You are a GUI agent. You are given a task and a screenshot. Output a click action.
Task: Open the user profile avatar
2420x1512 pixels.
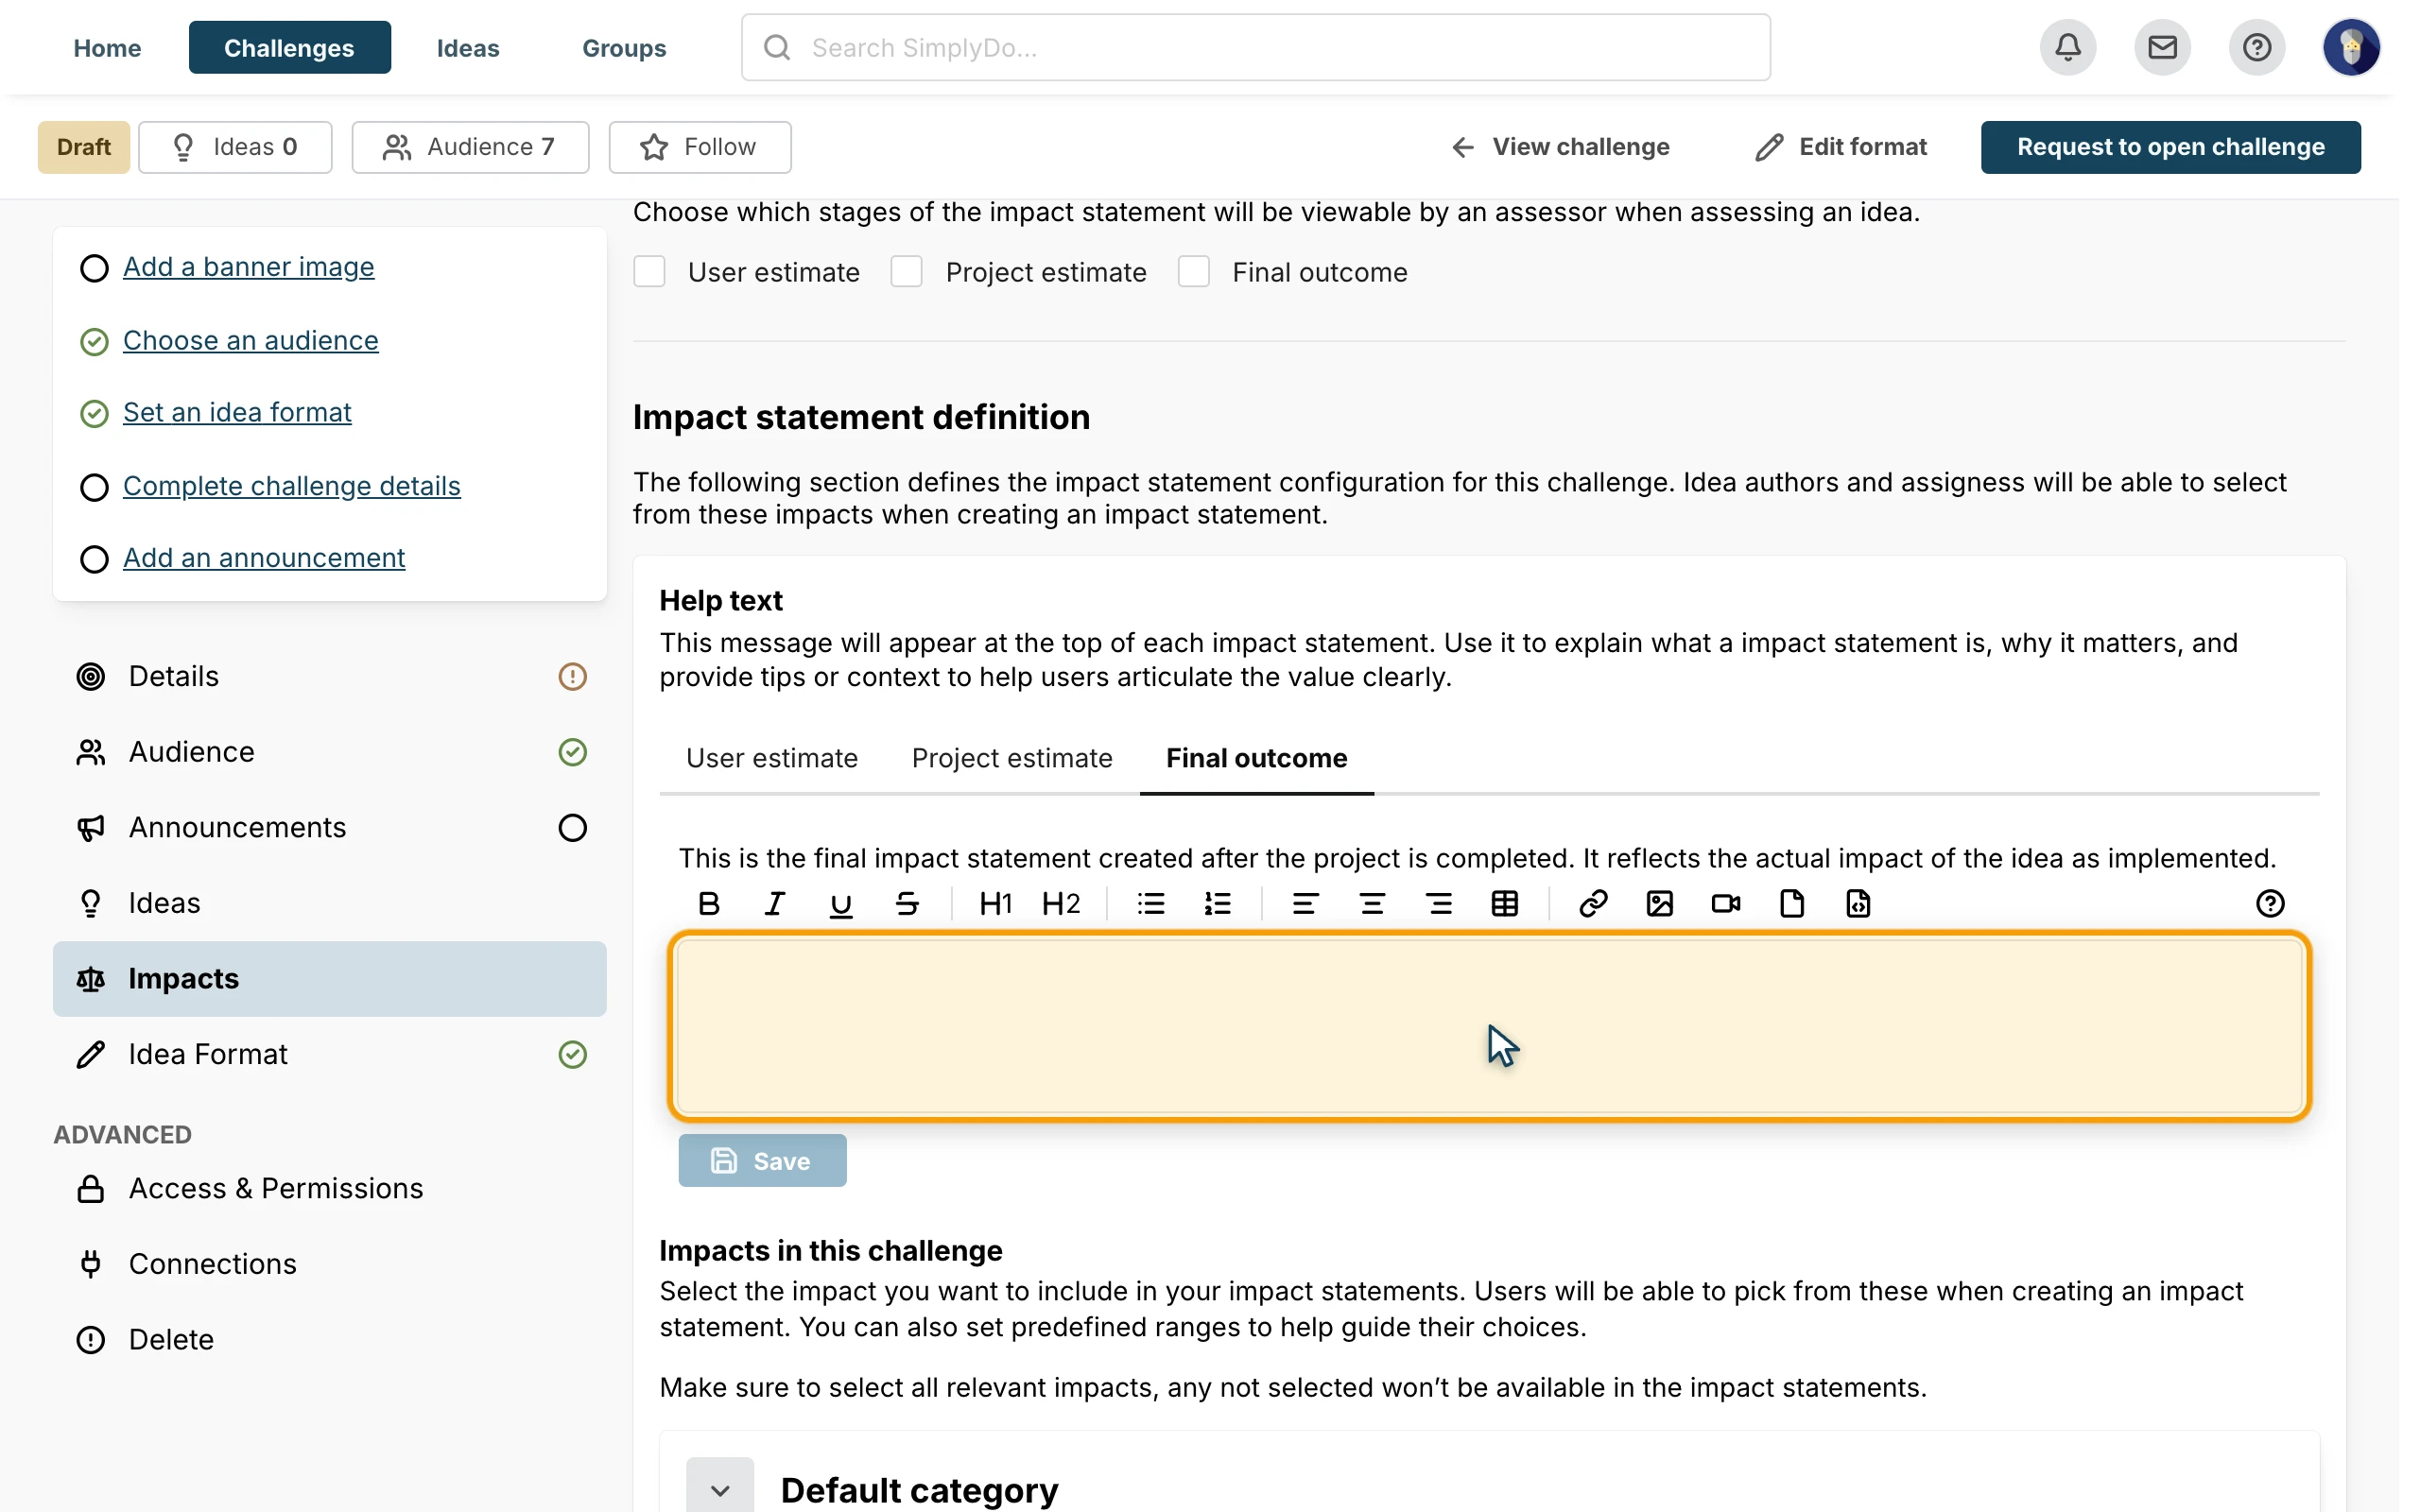(2351, 47)
